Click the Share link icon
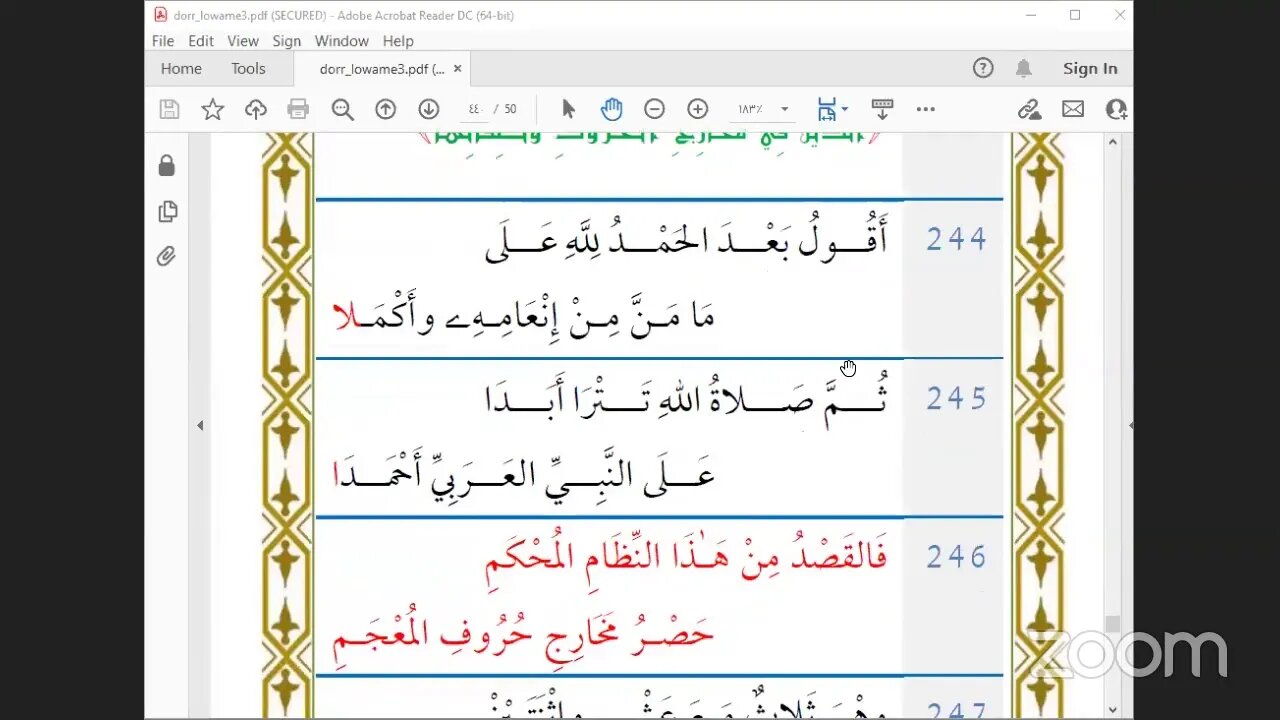The image size is (1280, 720). tap(1029, 109)
